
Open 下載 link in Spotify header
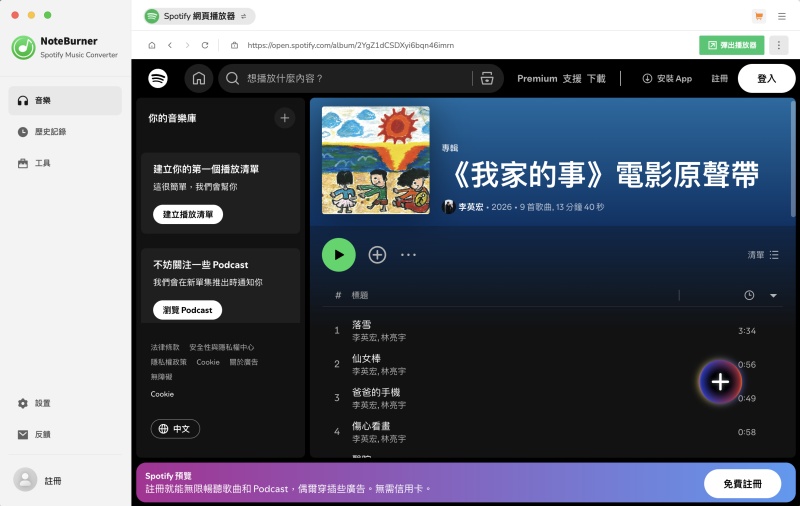(596, 79)
